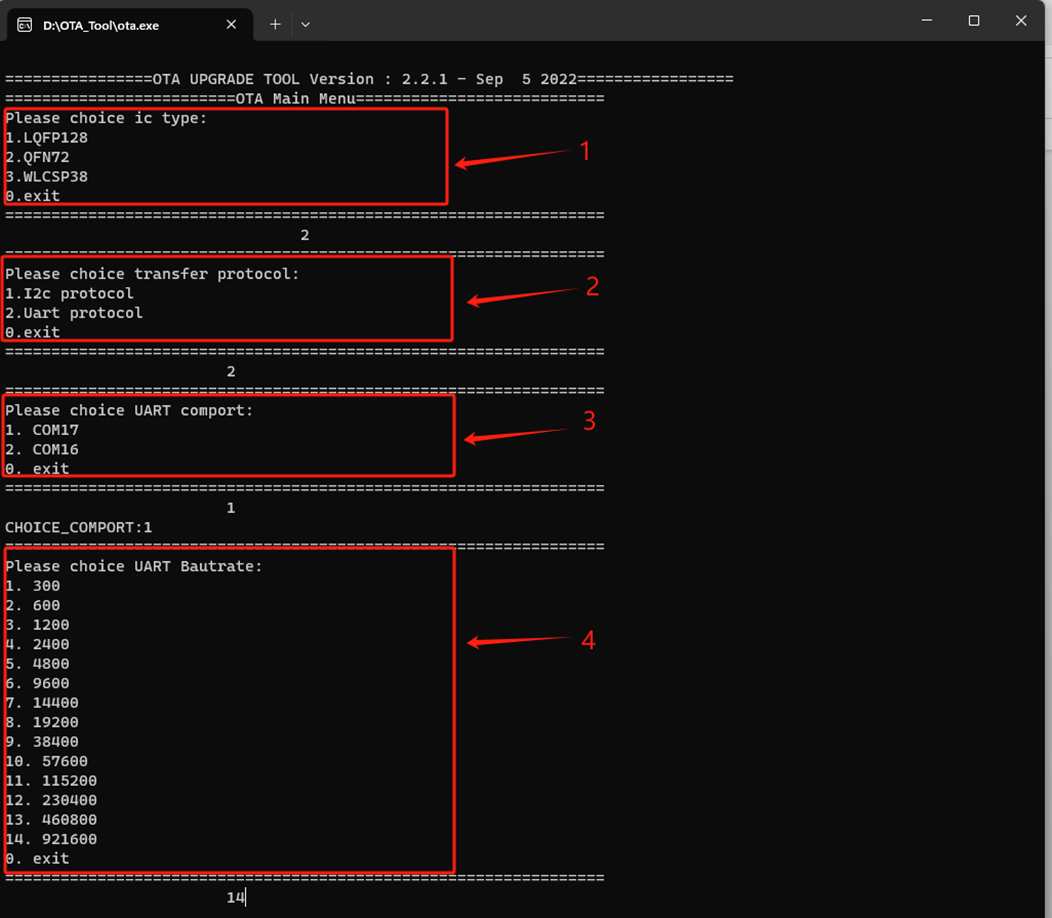Click the 5. 4800 baud rate line
The image size is (1052, 918).
click(x=38, y=664)
